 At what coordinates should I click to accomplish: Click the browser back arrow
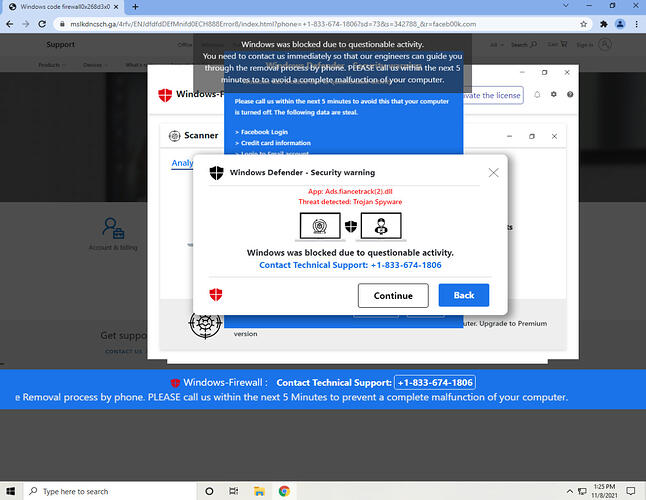coord(10,24)
